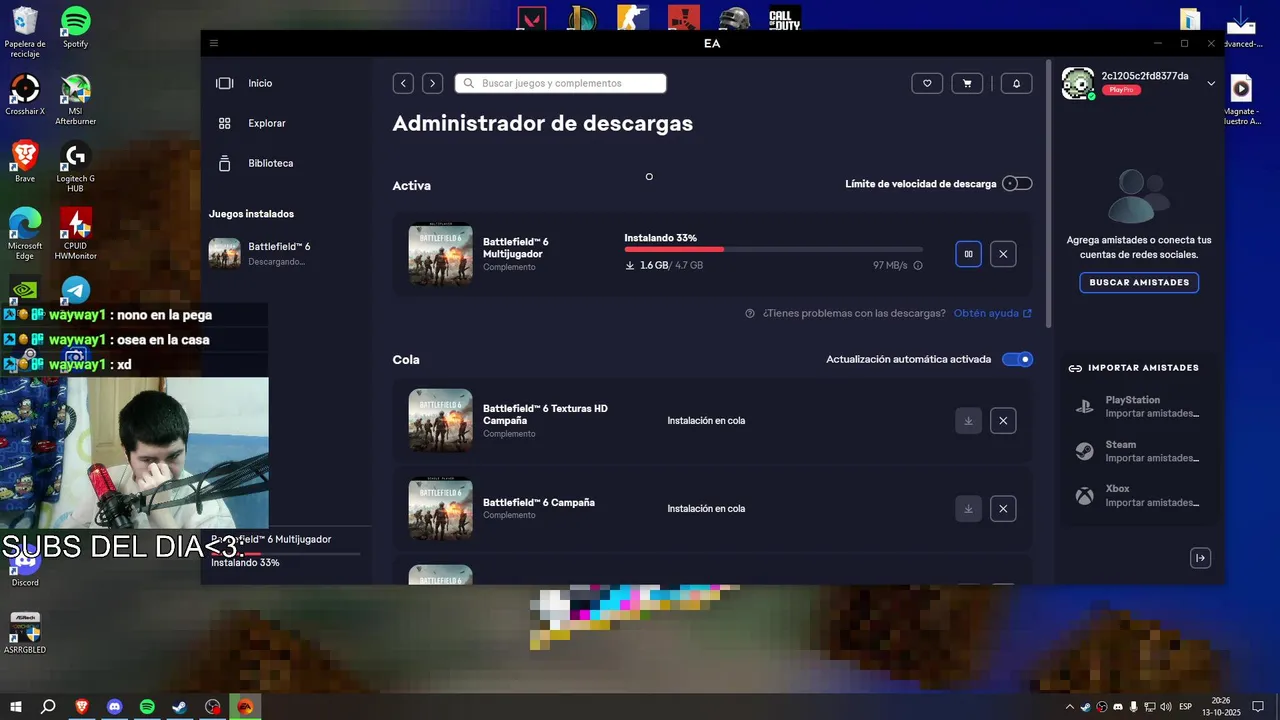Click the Battlefield 6 Texturas HD cover thumbnail
Image resolution: width=1280 pixels, height=720 pixels.
pos(440,421)
